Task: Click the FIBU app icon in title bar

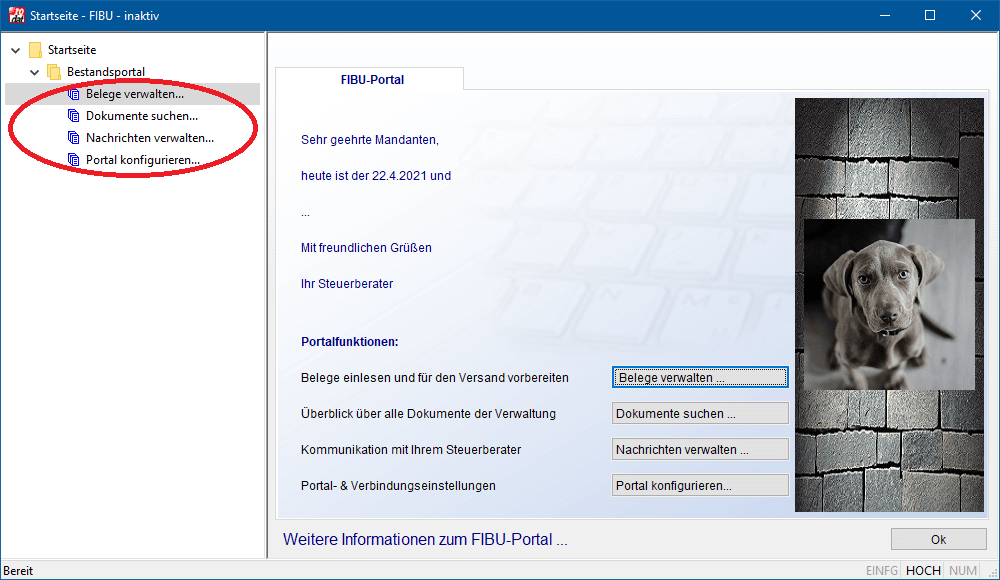Action: 16,15
